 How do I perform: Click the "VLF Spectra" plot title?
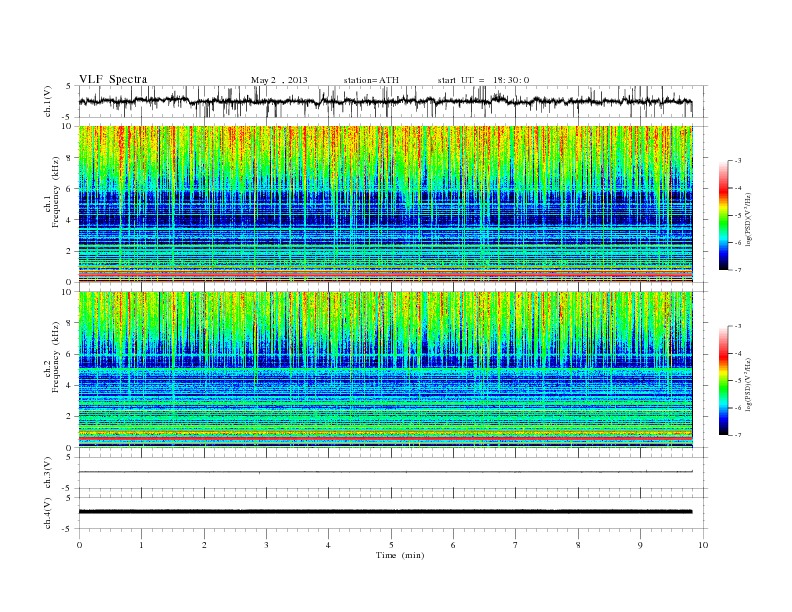click(113, 79)
